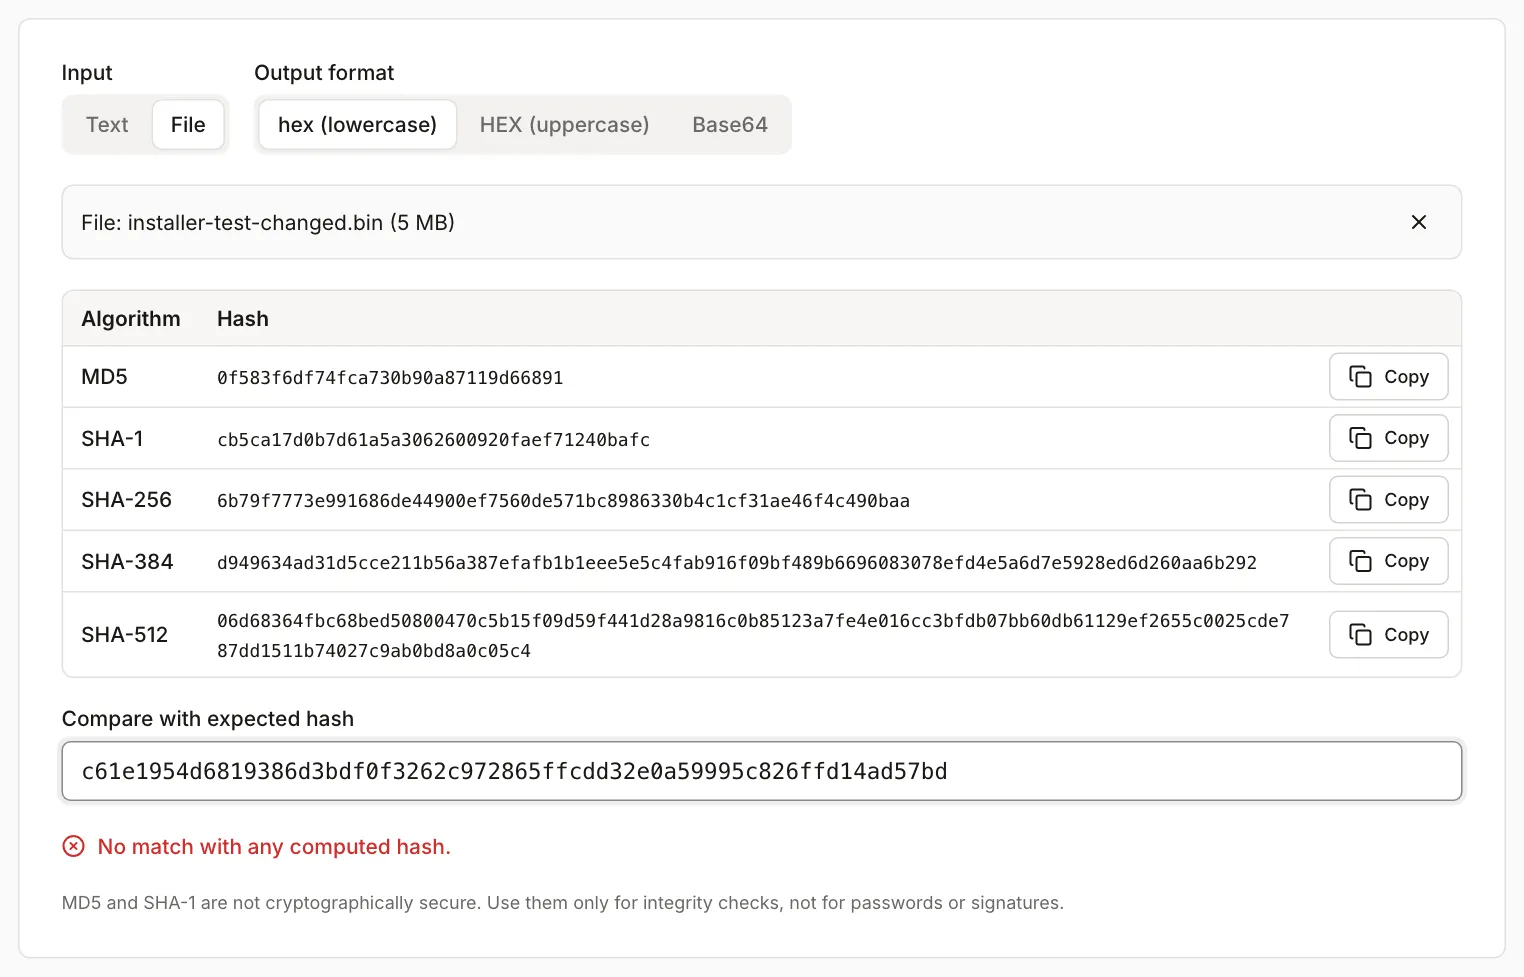Remove the installer-test-changed.bin file with the X icon

pos(1418,222)
